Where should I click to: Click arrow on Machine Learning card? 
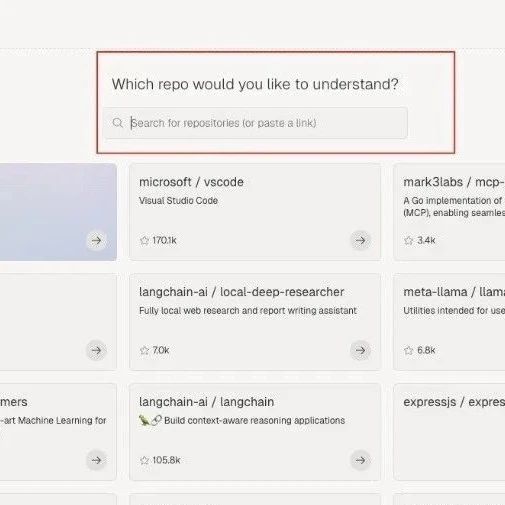click(96, 460)
